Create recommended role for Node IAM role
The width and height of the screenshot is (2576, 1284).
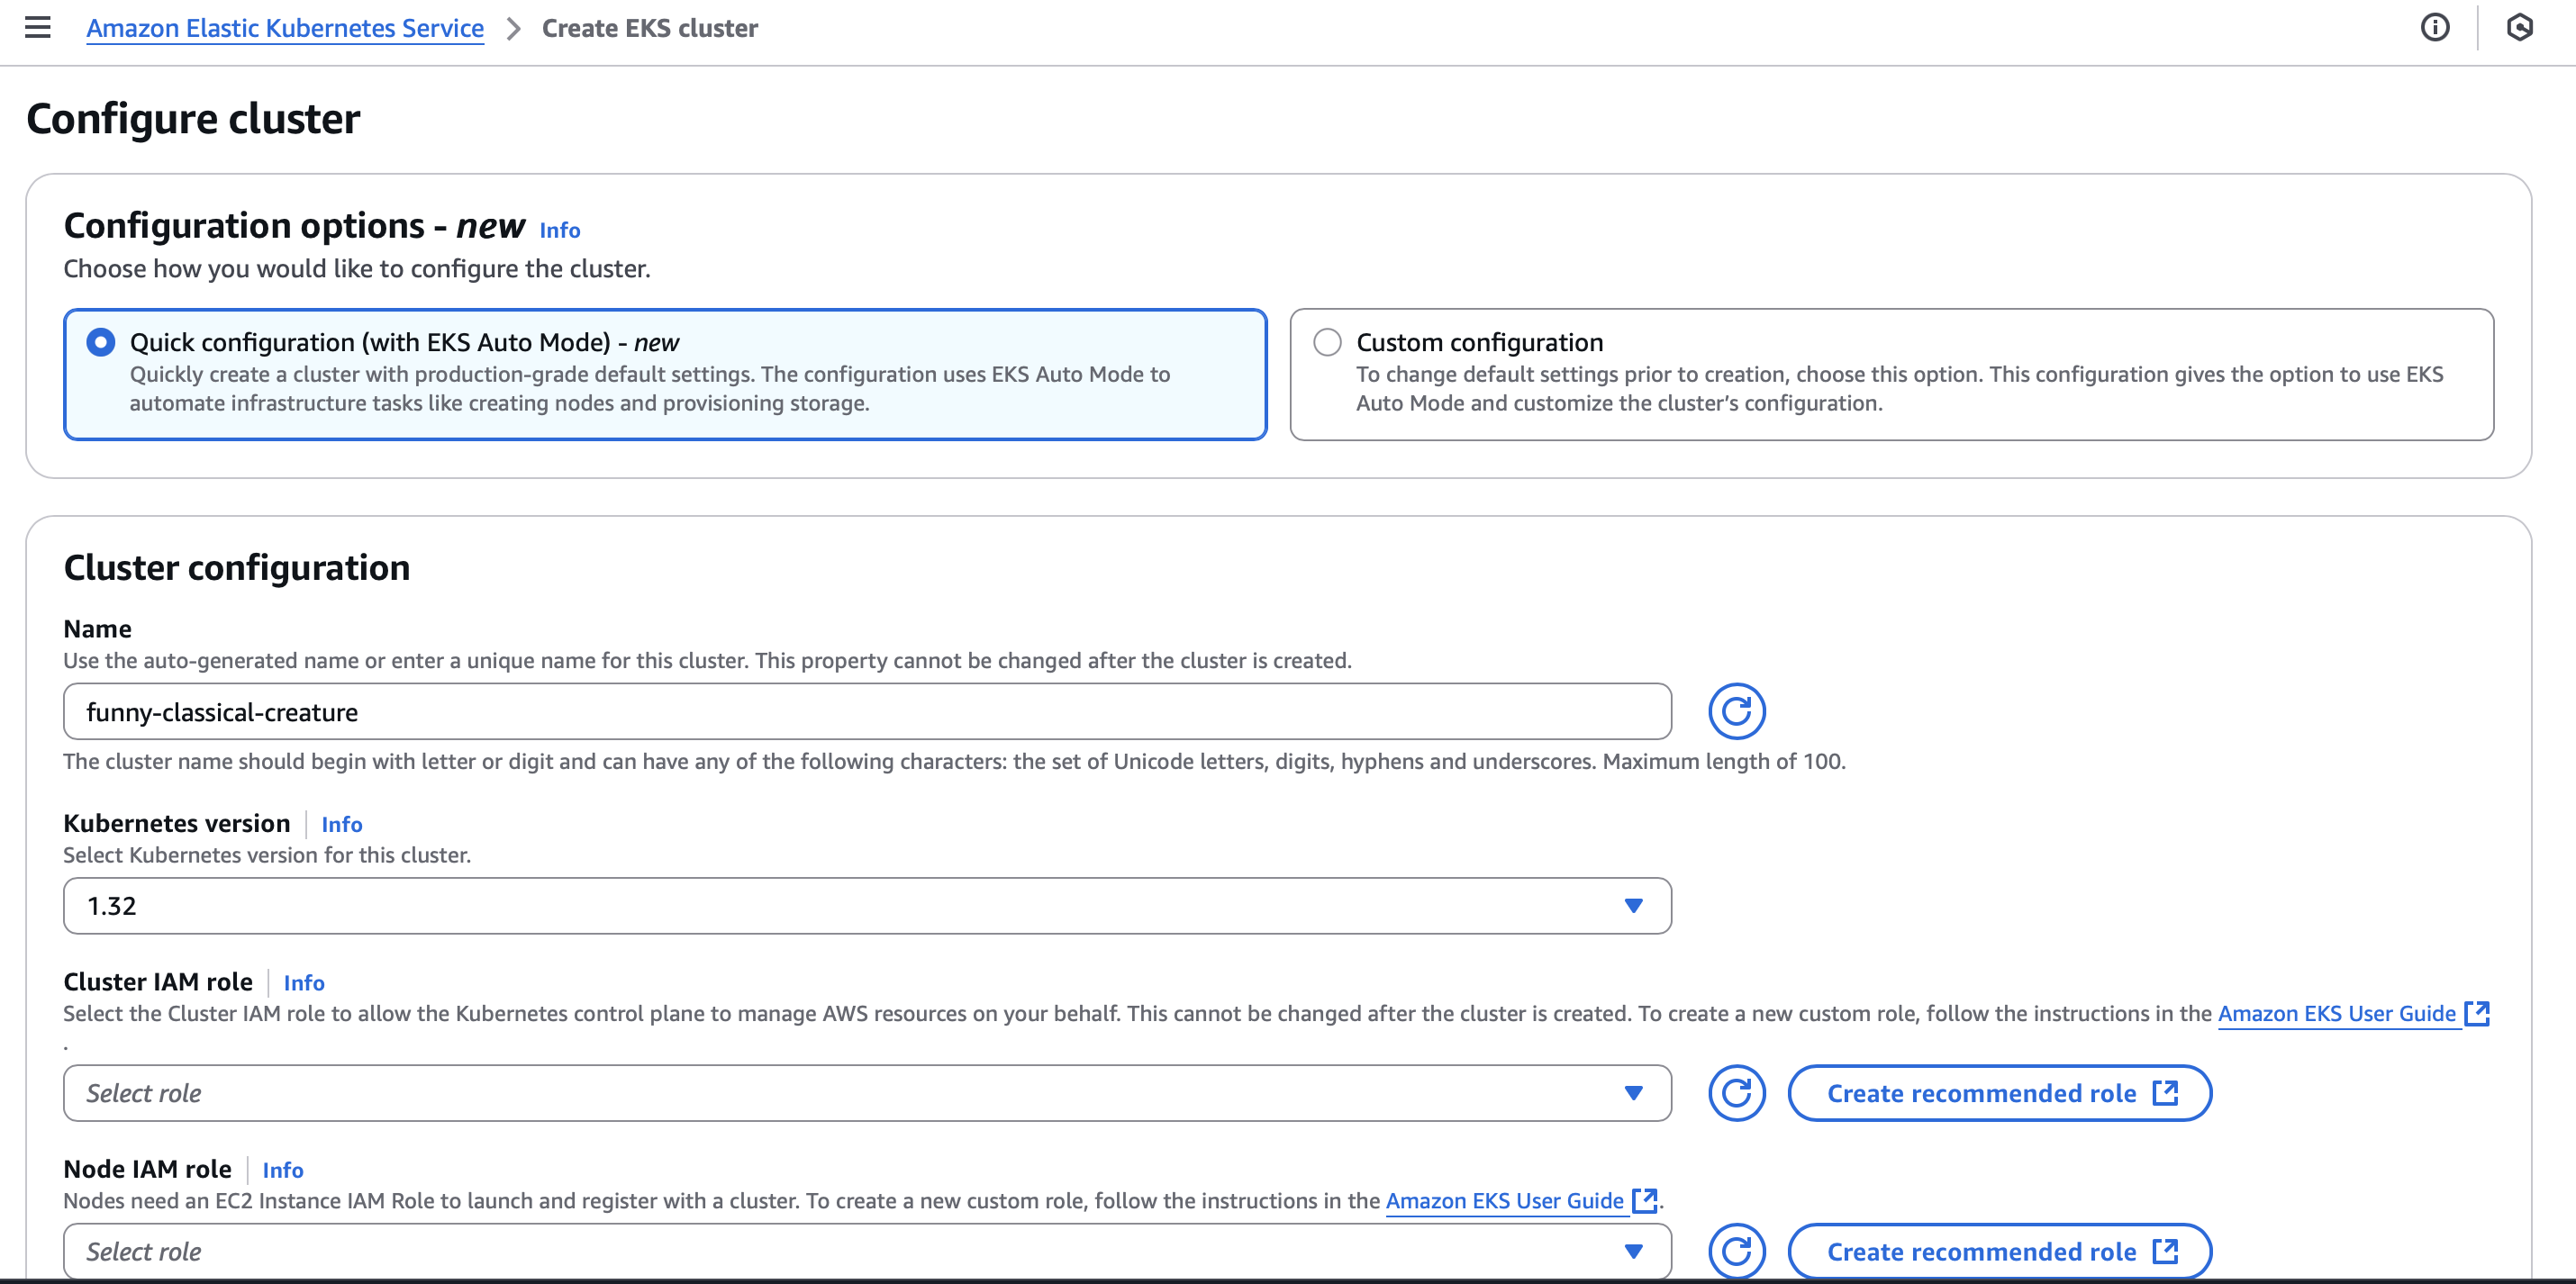pos(1999,1250)
